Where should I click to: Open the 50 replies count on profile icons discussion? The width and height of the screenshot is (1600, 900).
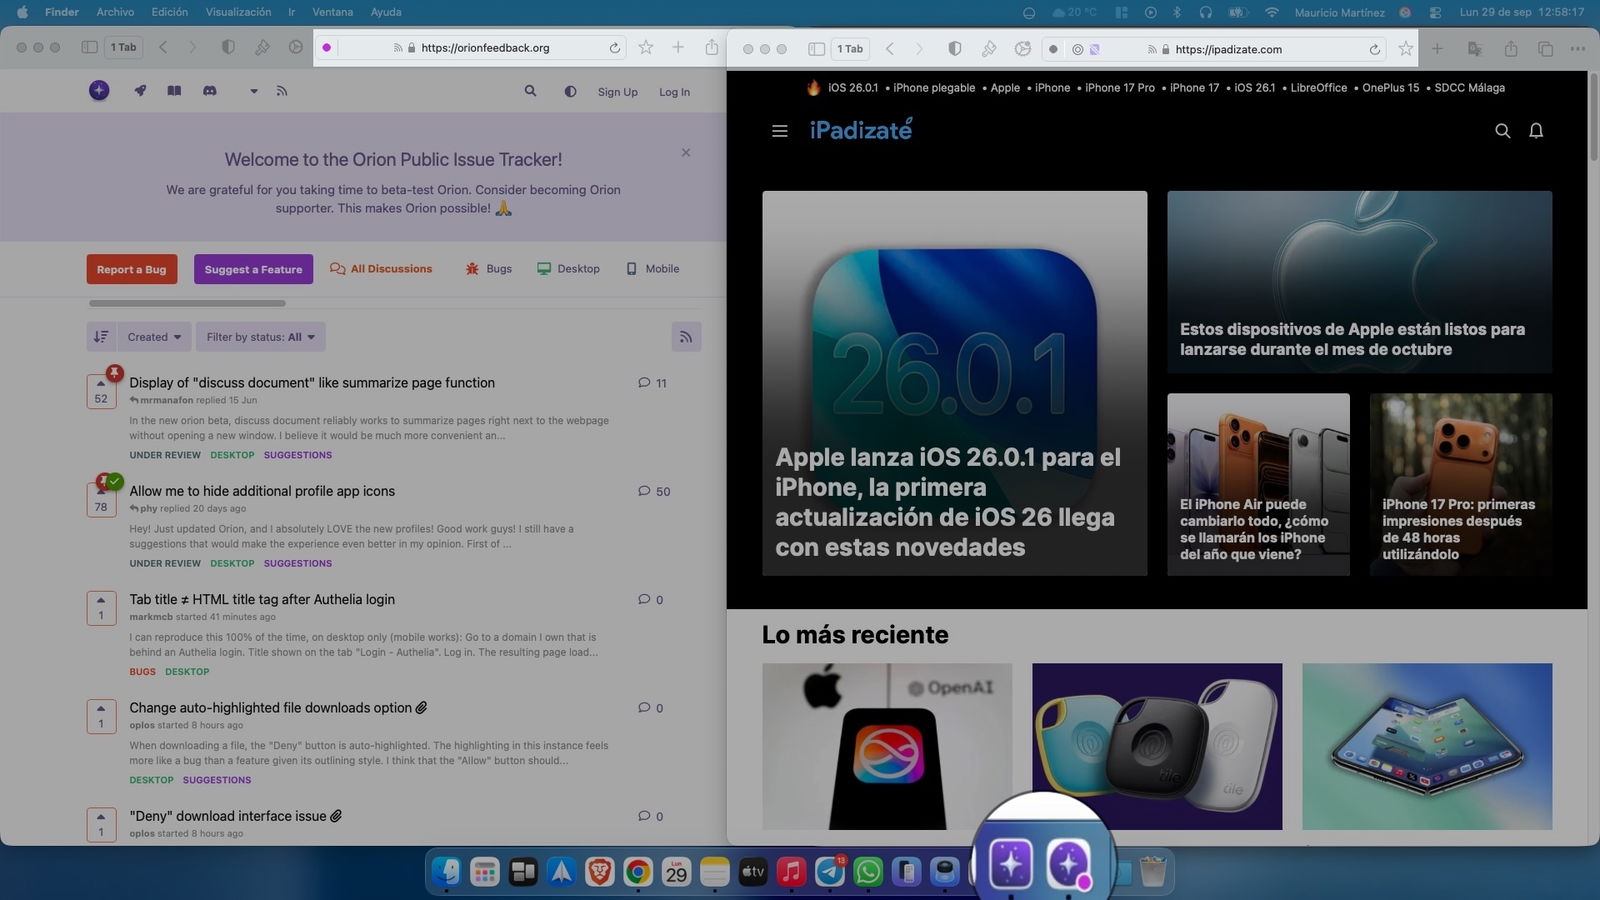click(654, 491)
